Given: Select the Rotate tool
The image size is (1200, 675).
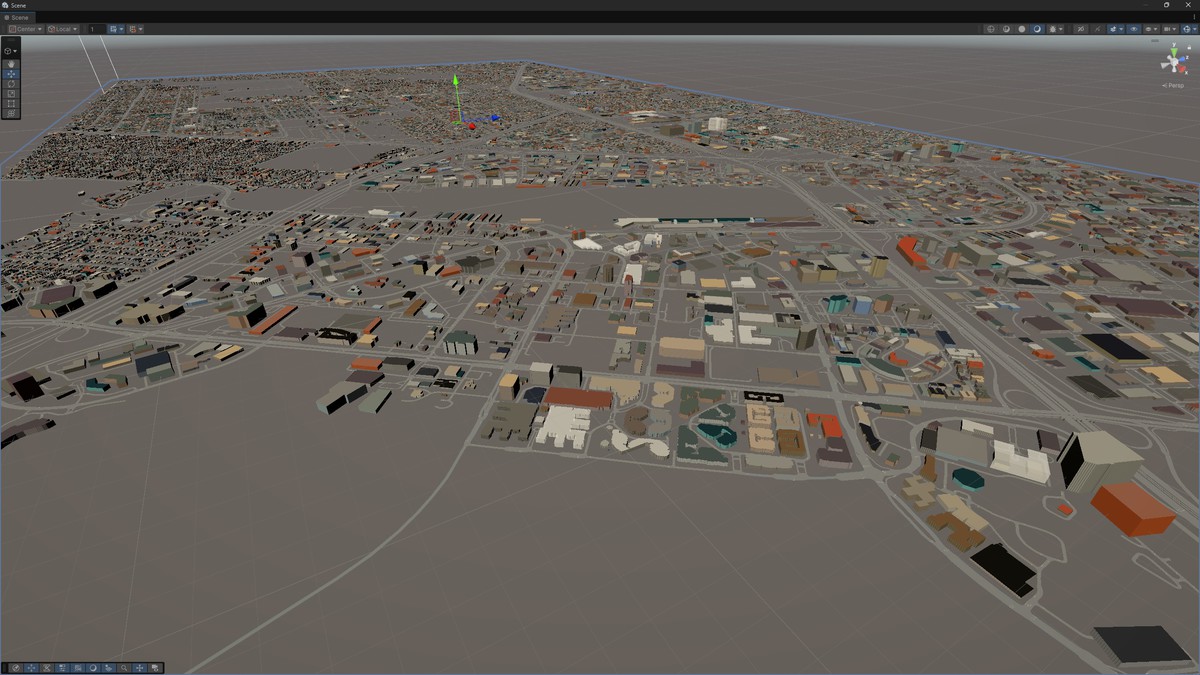Looking at the screenshot, I should point(11,84).
